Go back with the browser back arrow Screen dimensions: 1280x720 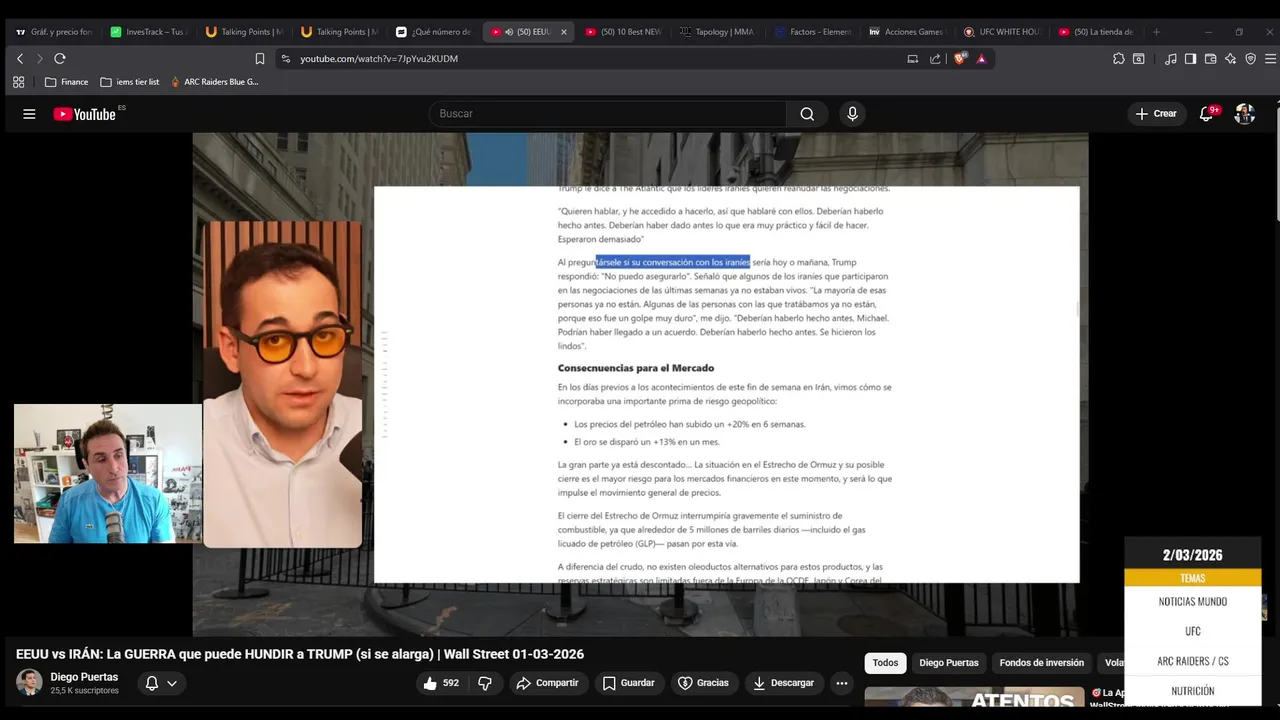(x=19, y=59)
